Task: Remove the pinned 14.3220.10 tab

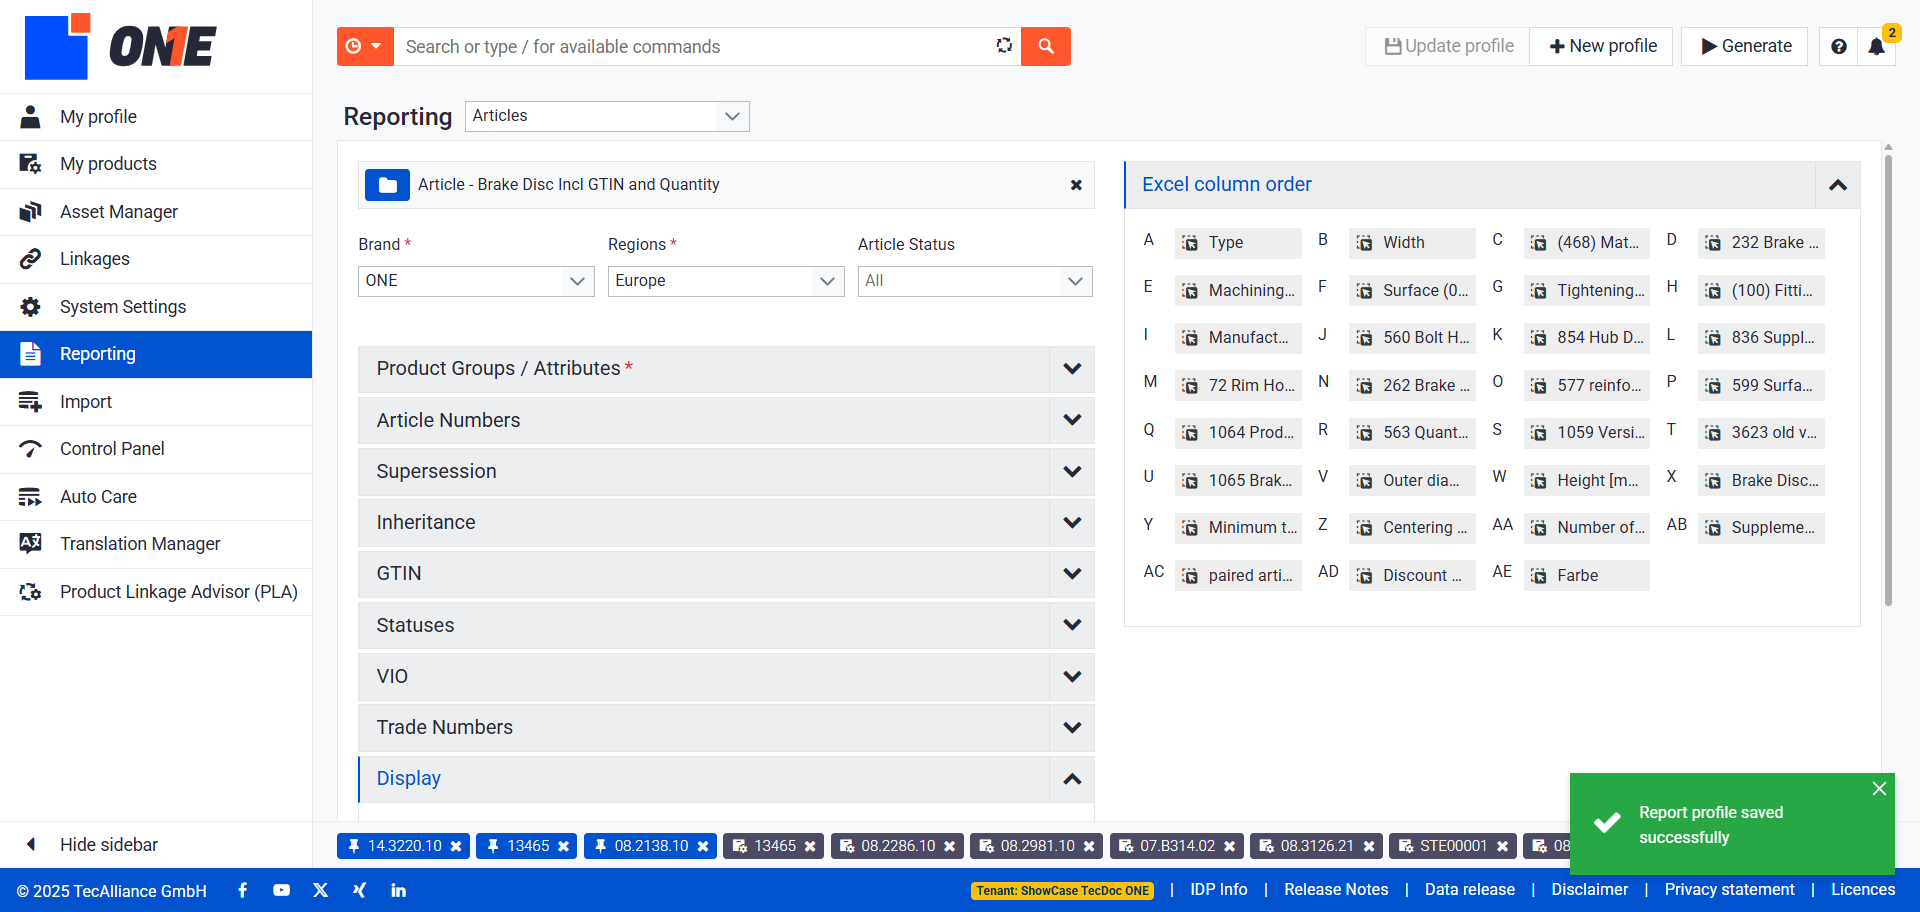Action: pos(456,846)
